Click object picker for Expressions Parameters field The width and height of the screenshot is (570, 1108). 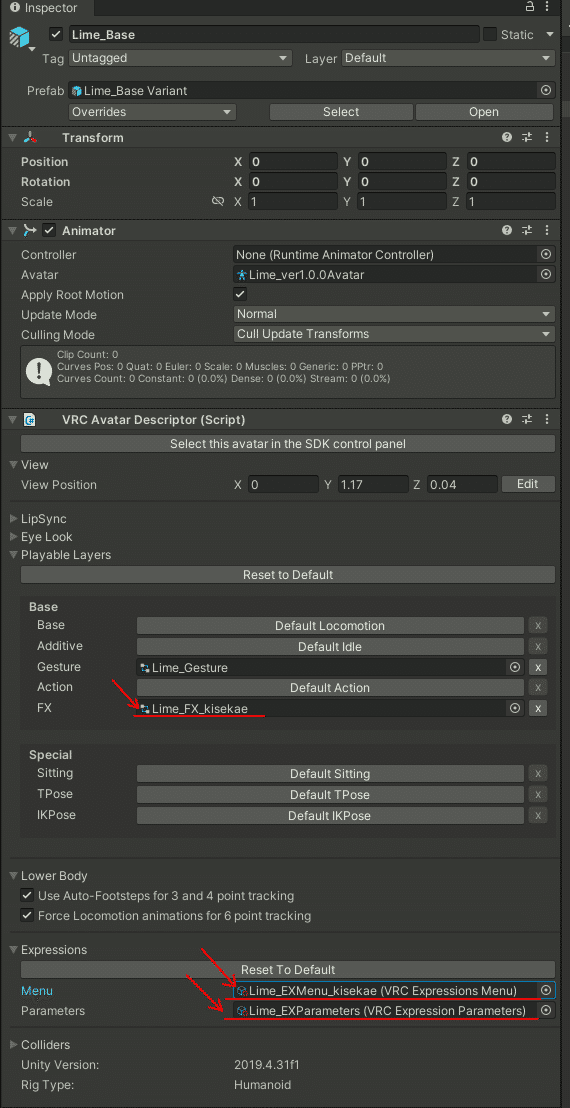pyautogui.click(x=545, y=1011)
